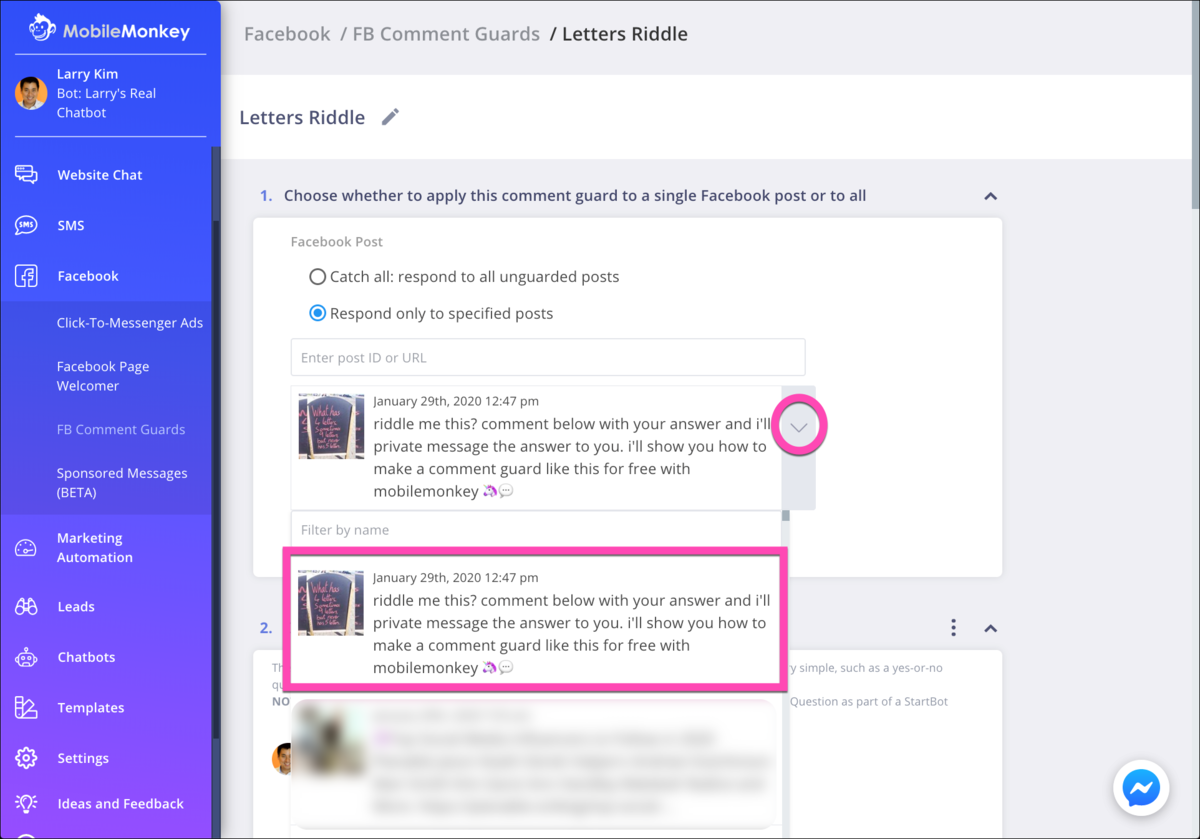Enable the Settings gear option

pyautogui.click(x=25, y=758)
